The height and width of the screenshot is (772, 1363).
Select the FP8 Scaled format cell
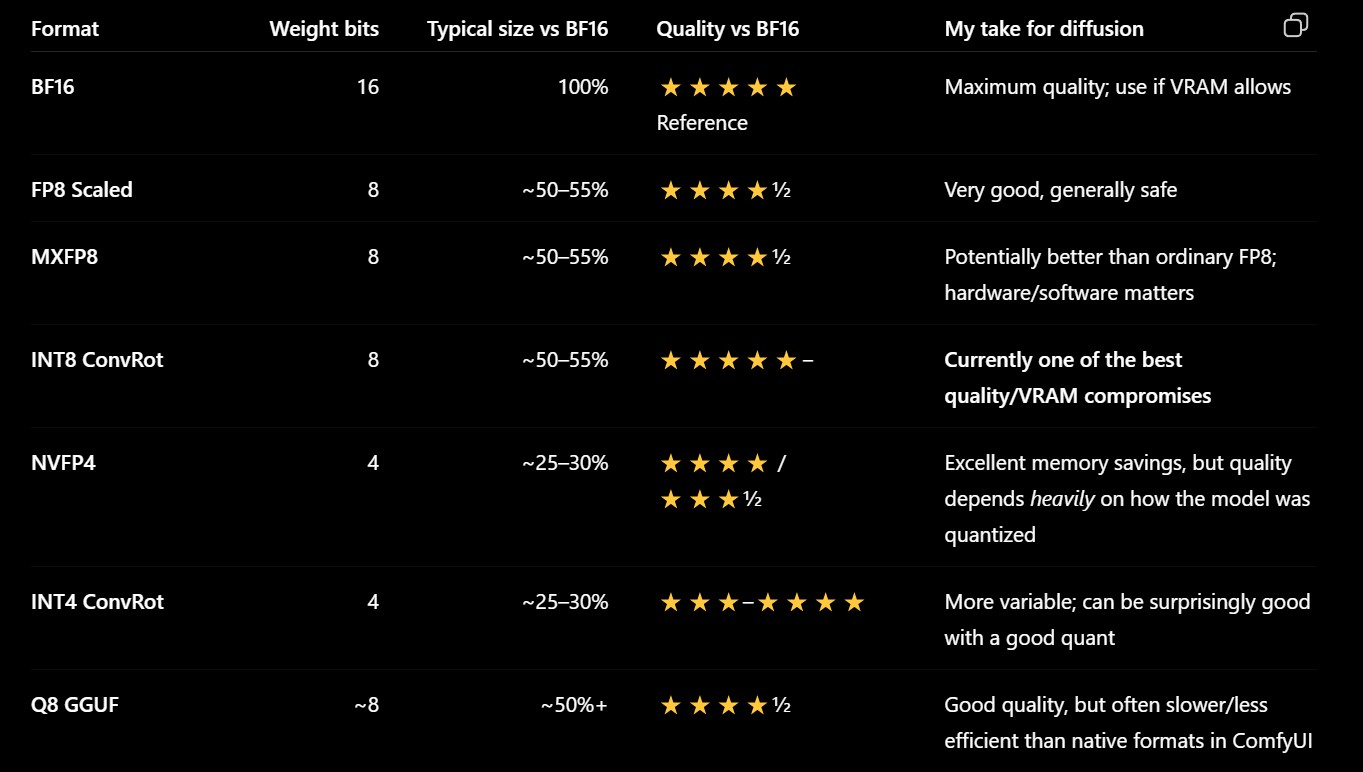[81, 190]
